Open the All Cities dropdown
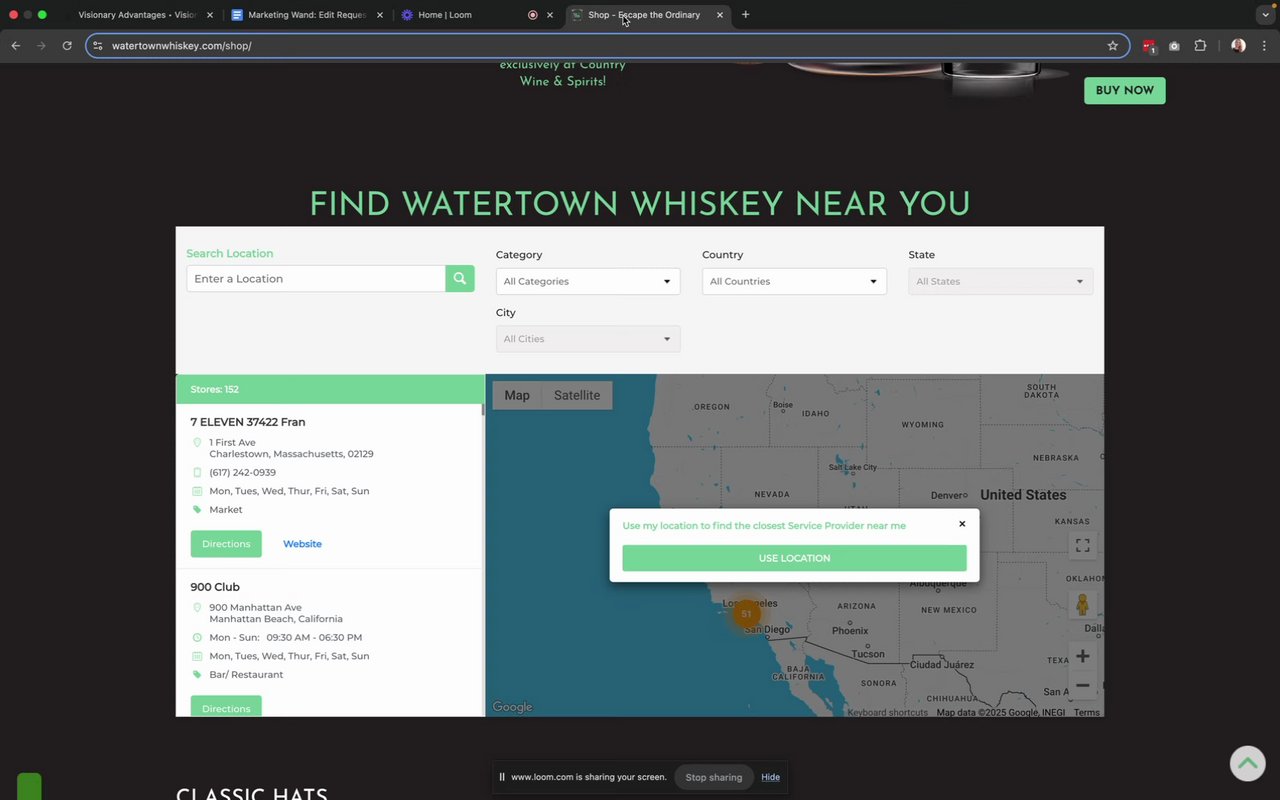Viewport: 1280px width, 800px height. pyautogui.click(x=588, y=339)
